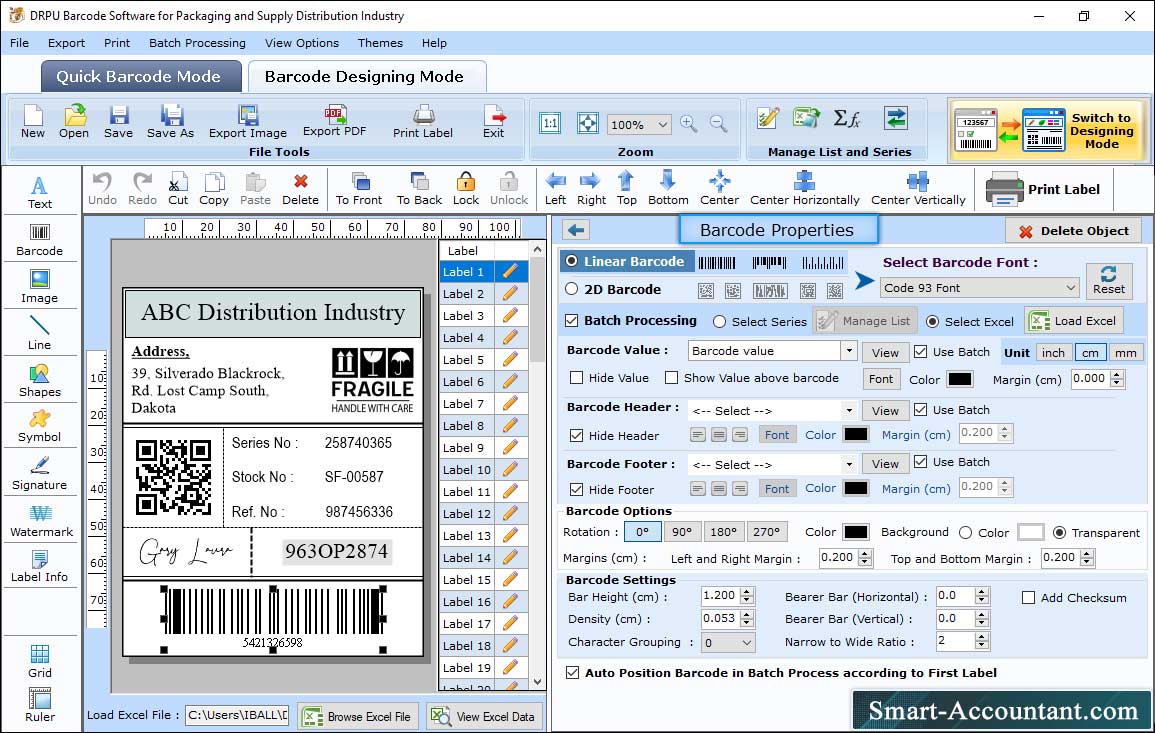Open the formula series (Σfx) icon
1155x733 pixels.
click(x=846, y=118)
